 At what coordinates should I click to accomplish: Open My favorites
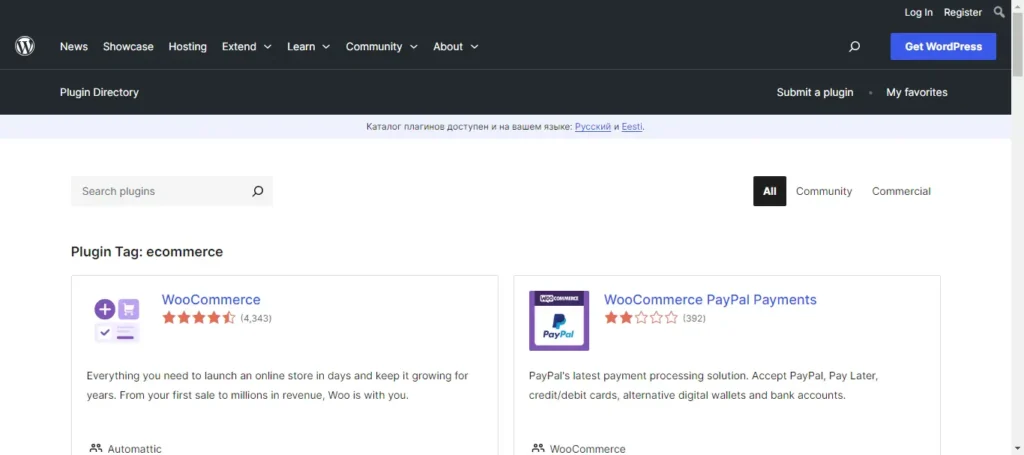tap(916, 92)
